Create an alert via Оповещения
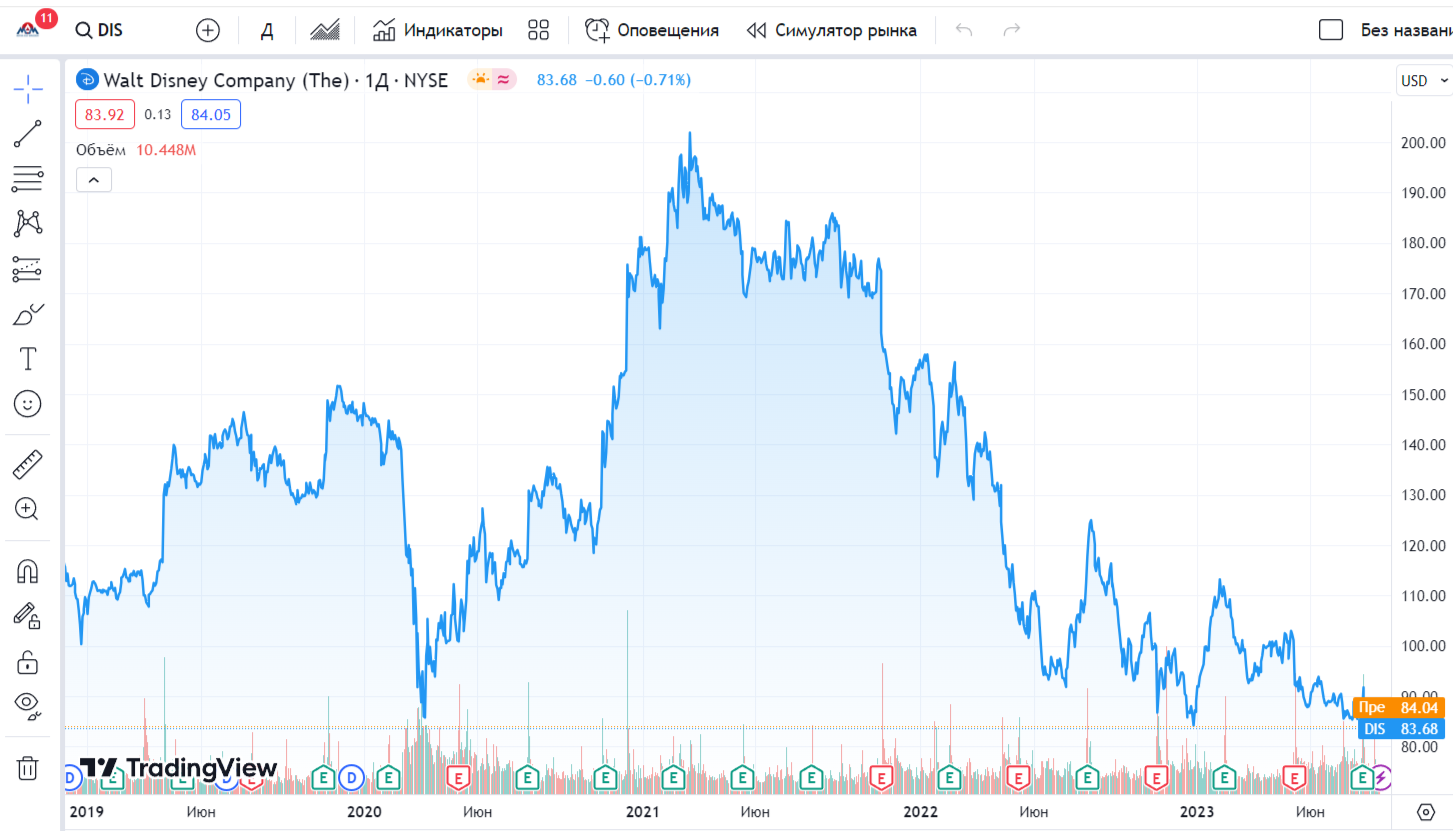 click(x=652, y=30)
